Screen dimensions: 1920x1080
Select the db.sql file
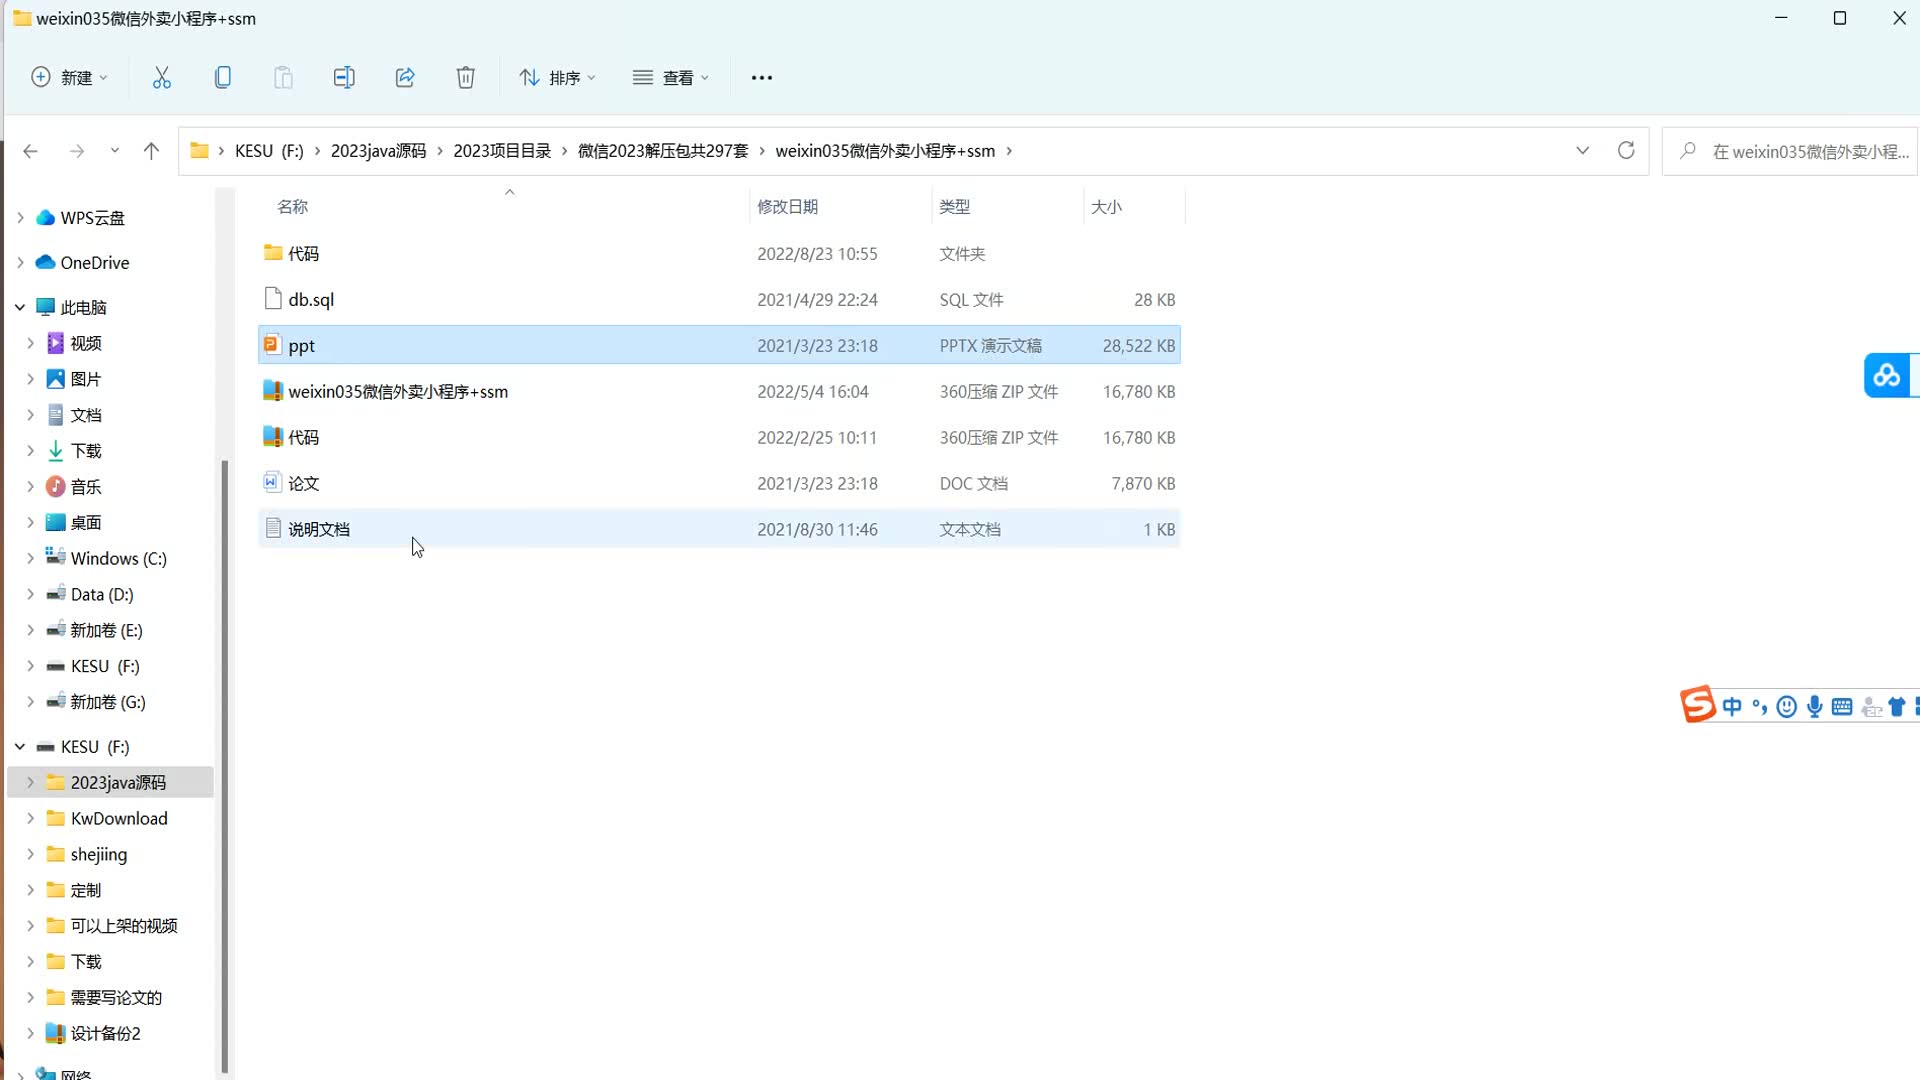[x=311, y=299]
